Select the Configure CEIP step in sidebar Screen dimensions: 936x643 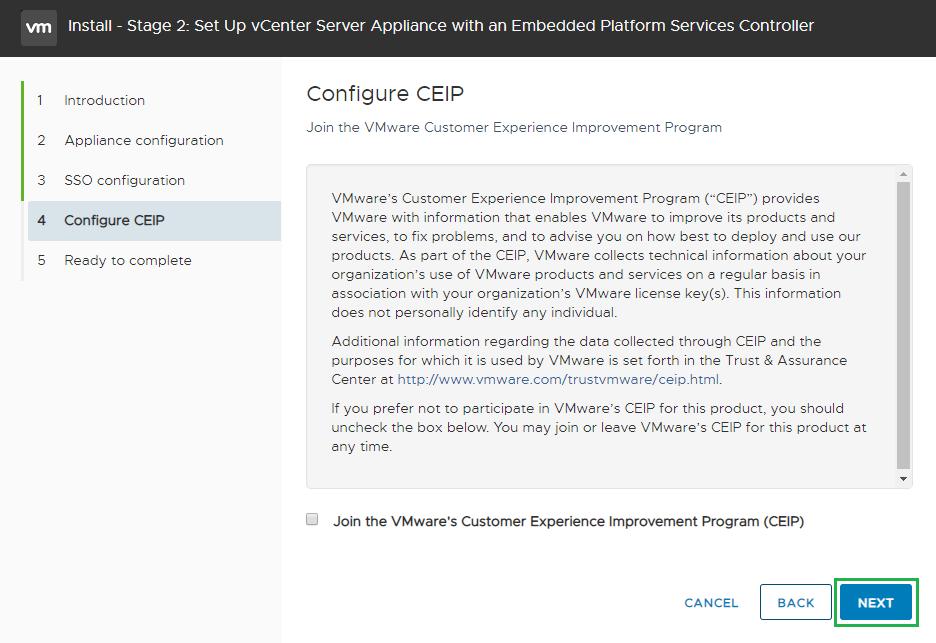pyautogui.click(x=114, y=220)
